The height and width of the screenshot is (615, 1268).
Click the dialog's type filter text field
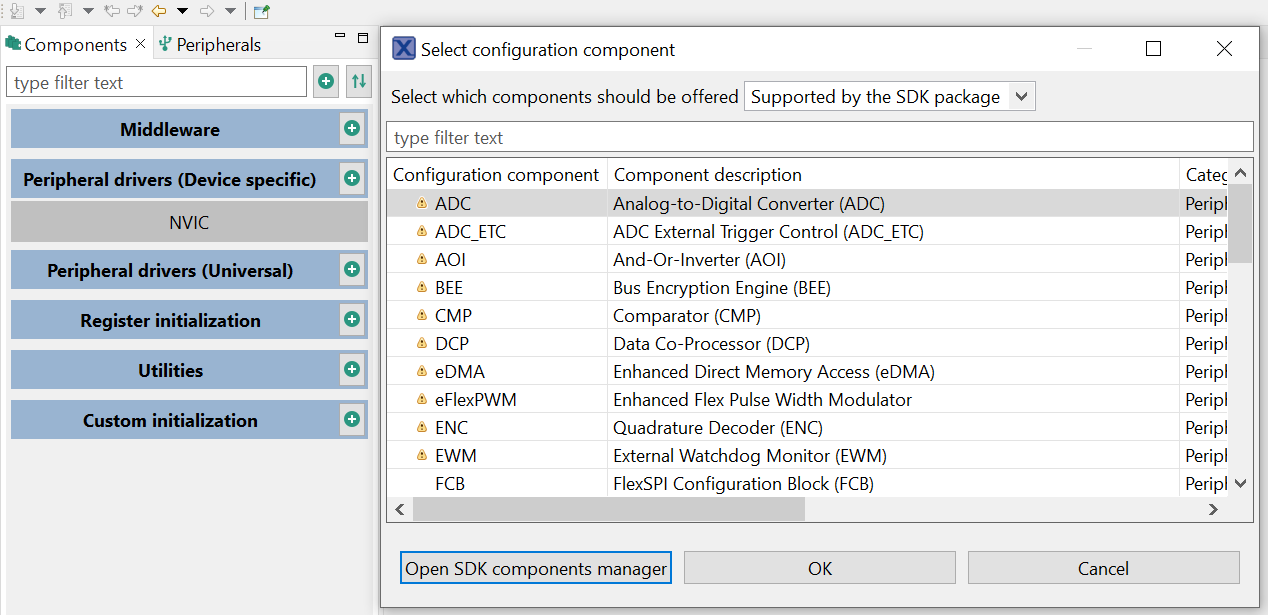pos(820,136)
